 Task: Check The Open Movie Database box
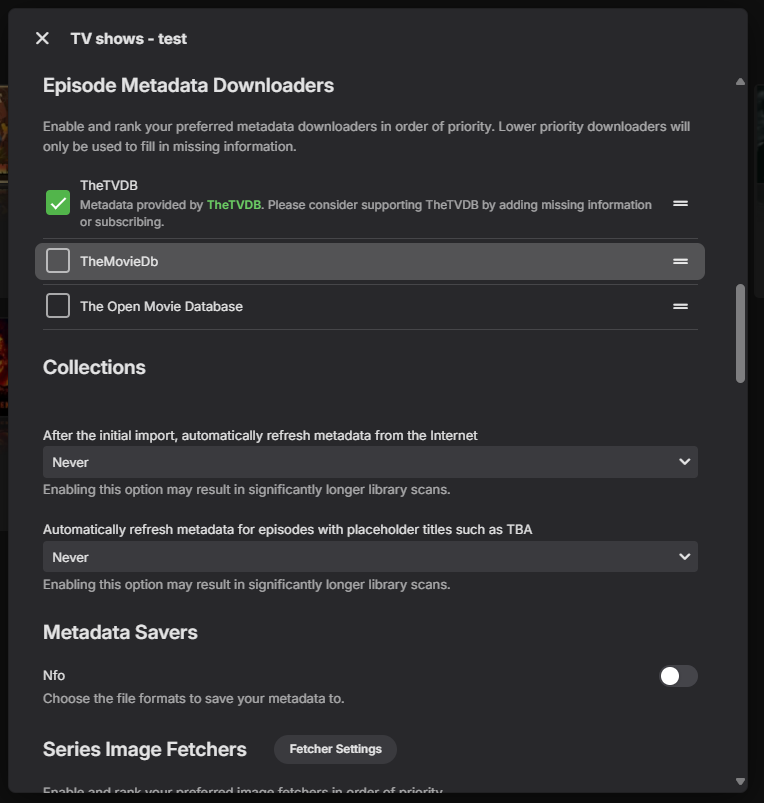click(58, 306)
